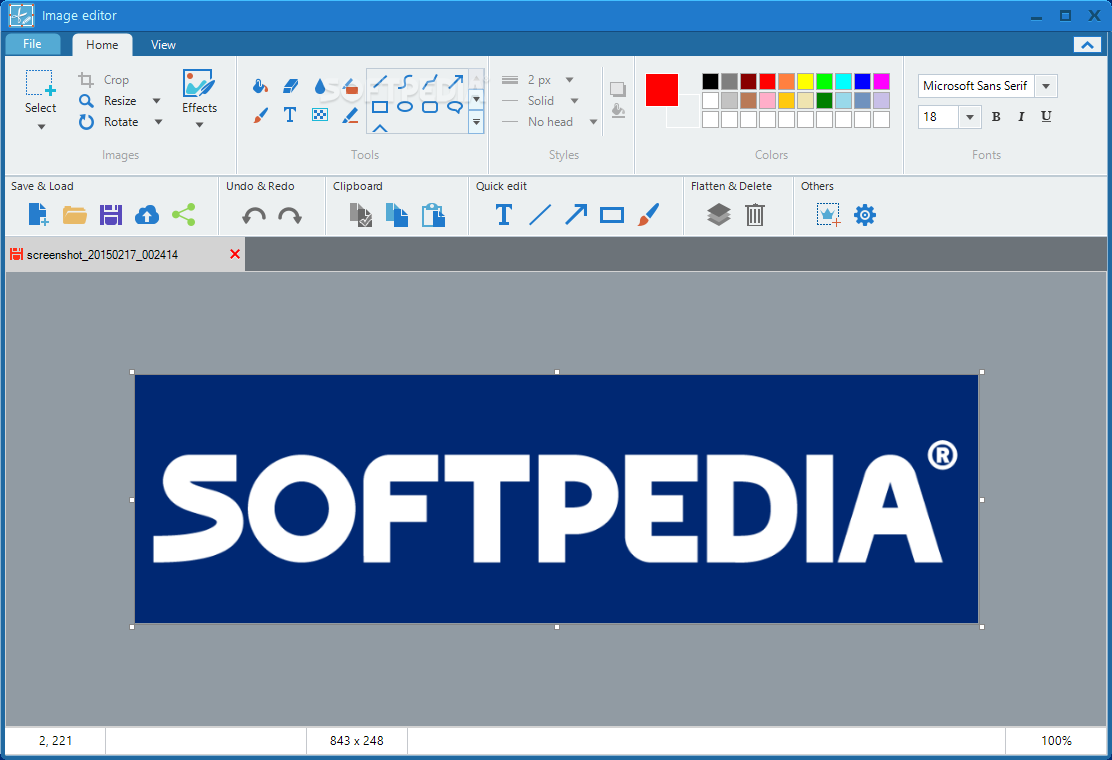Screen dimensions: 1112x760
Task: Pick the paintbrush tool in Tools group
Action: point(260,115)
